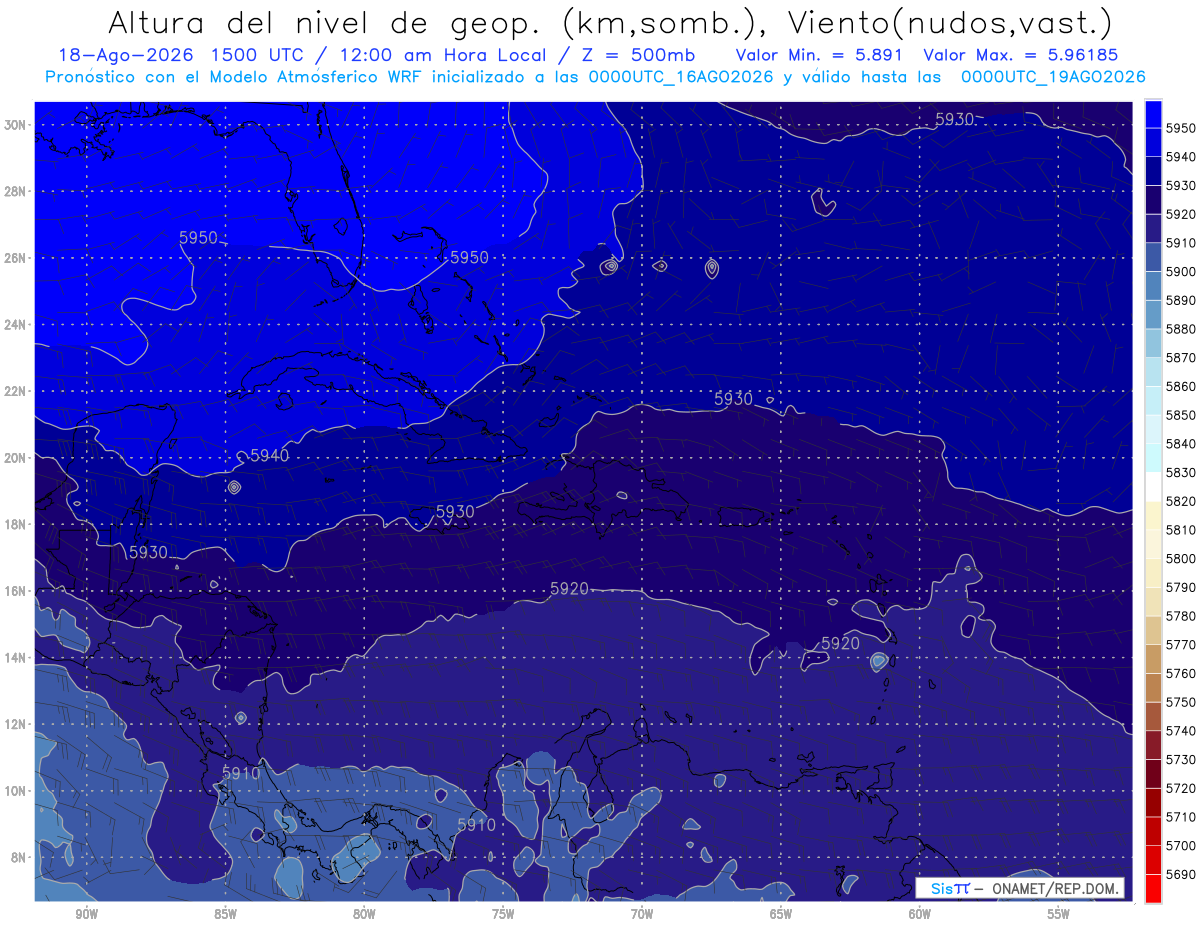1200x927 pixels.
Task: Click the 'Valor Min. = 5.891' text
Action: 820,55
